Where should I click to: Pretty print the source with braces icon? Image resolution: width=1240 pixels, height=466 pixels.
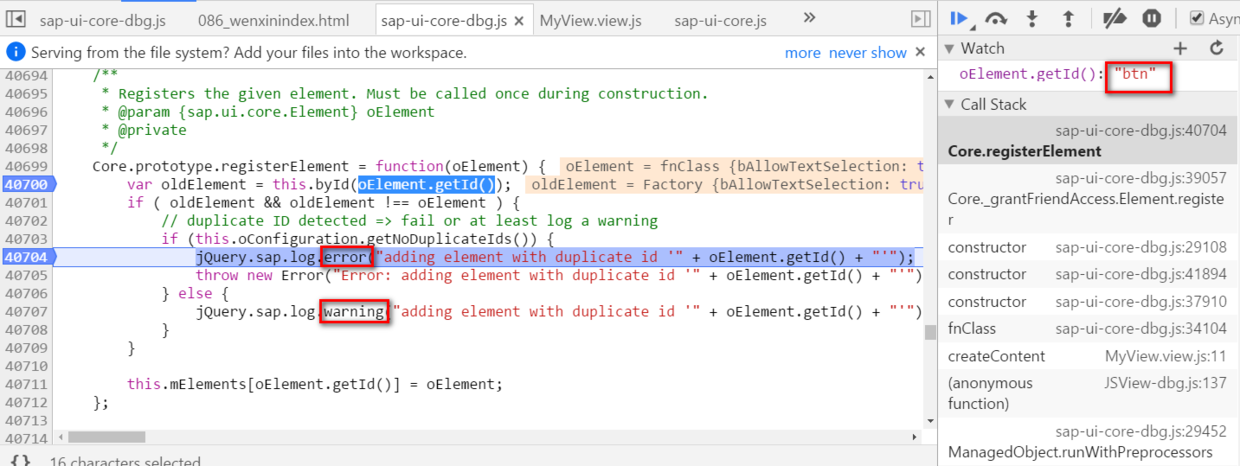[20, 460]
